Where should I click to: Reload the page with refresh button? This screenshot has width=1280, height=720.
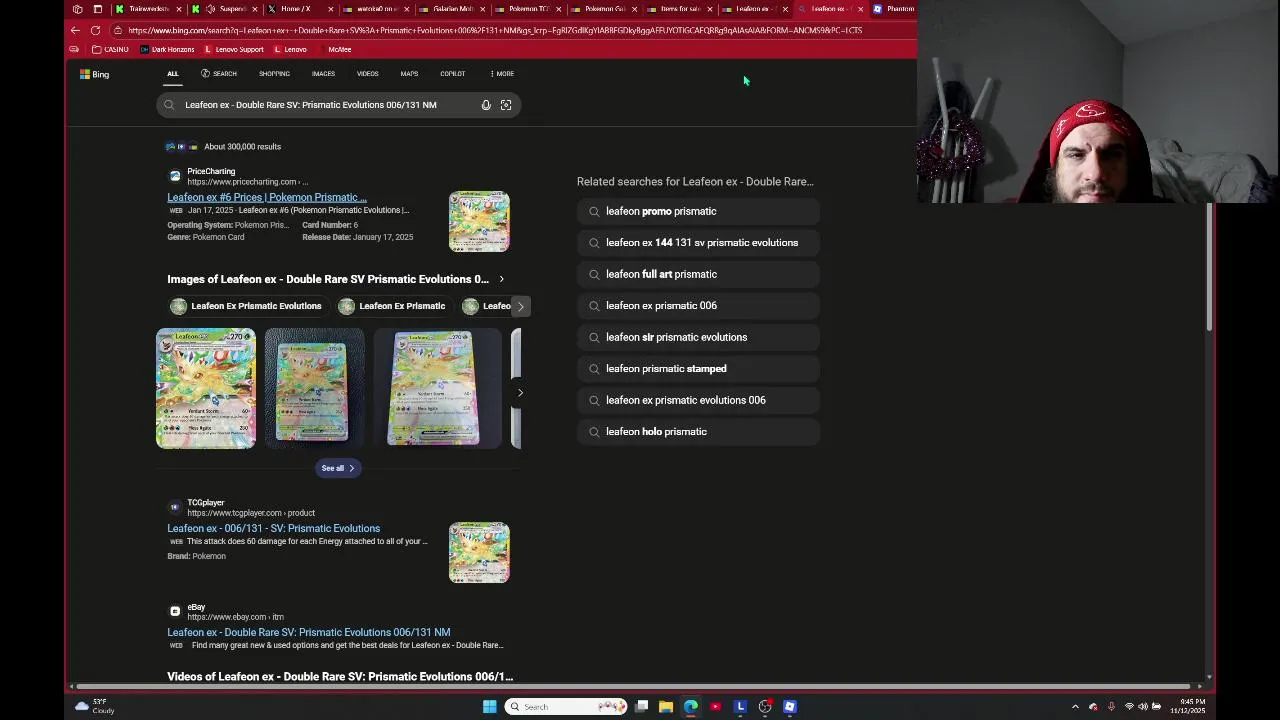pyautogui.click(x=95, y=30)
